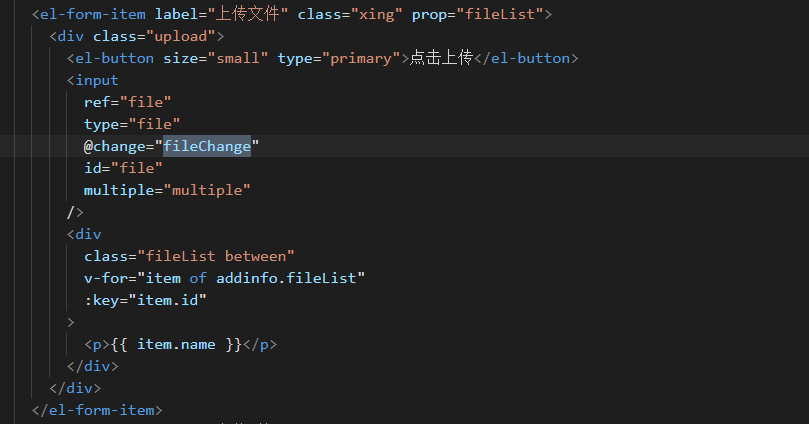Click the ref="file" attribute
This screenshot has width=809, height=424.
[127, 103]
